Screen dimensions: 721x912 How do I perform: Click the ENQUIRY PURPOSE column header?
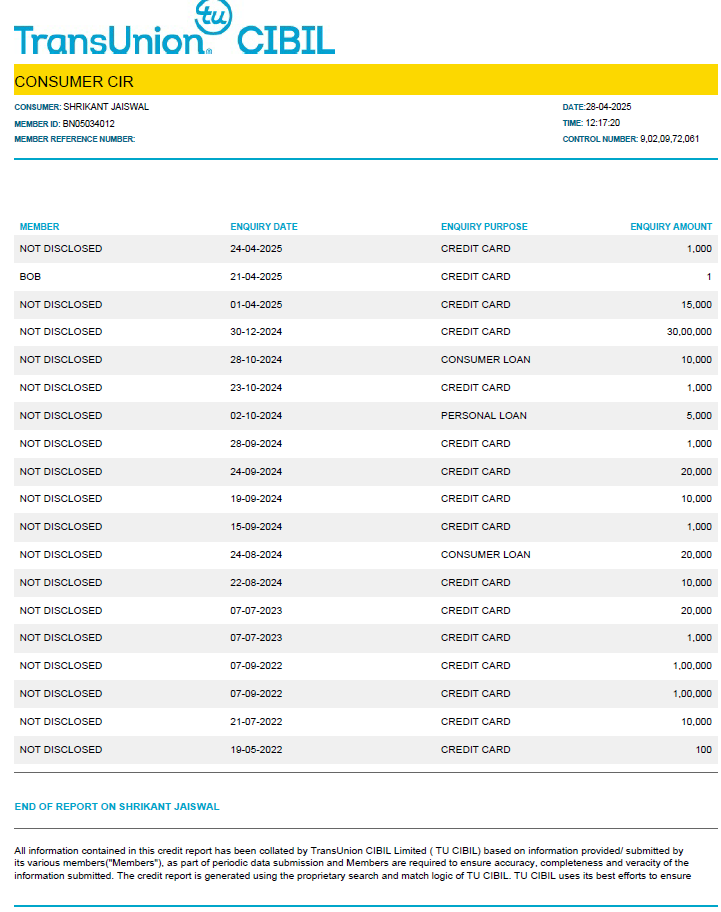tap(484, 227)
